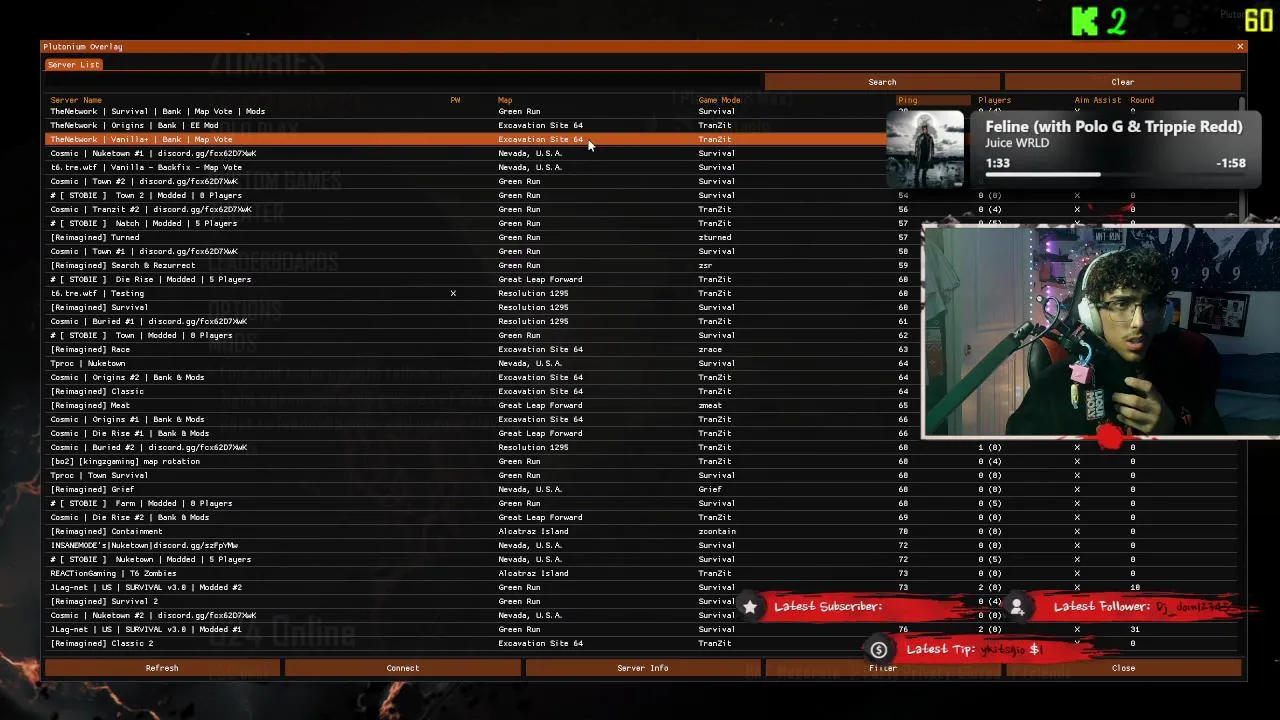Select STOBIE Die Rise Modded server
1280x720 pixels.
tap(641, 279)
